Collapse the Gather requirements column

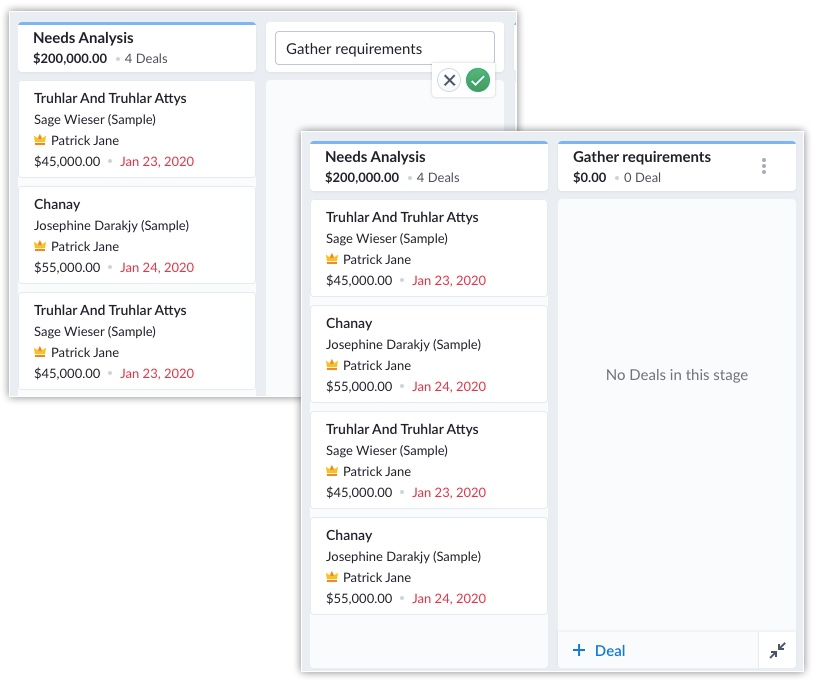(x=778, y=651)
